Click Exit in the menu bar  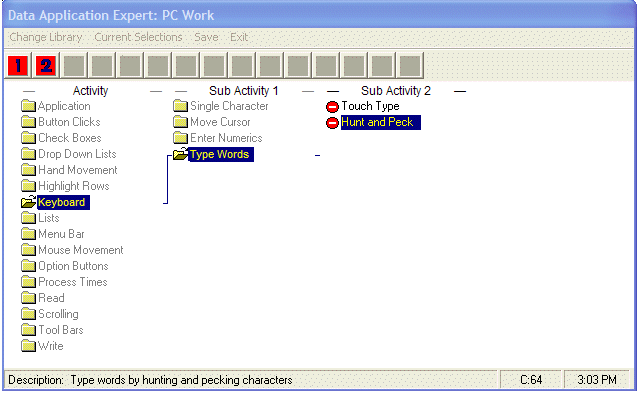point(239,37)
